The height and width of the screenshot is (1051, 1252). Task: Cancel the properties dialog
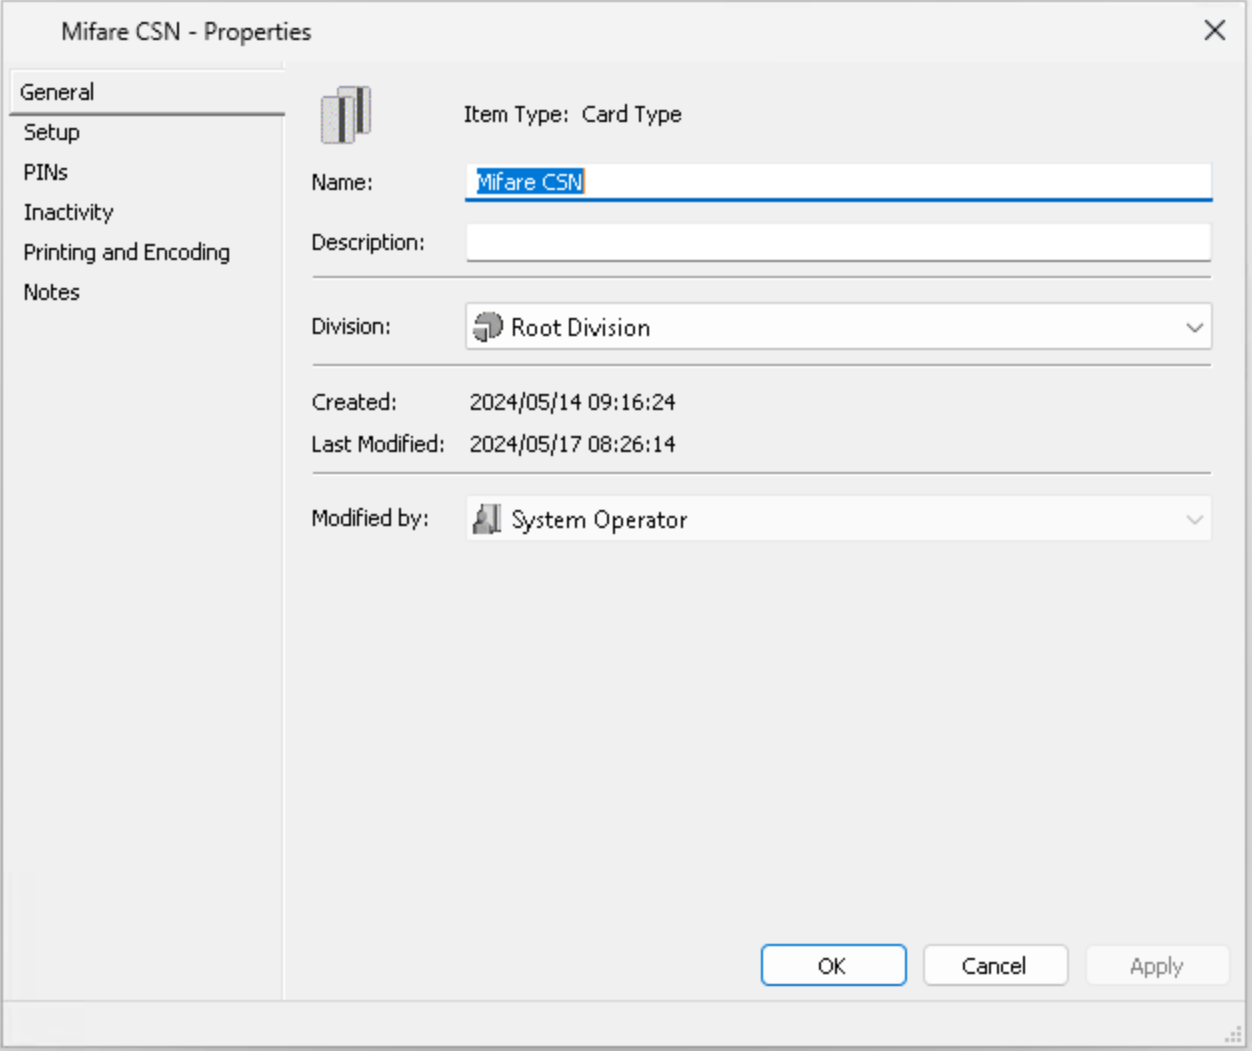tap(995, 965)
